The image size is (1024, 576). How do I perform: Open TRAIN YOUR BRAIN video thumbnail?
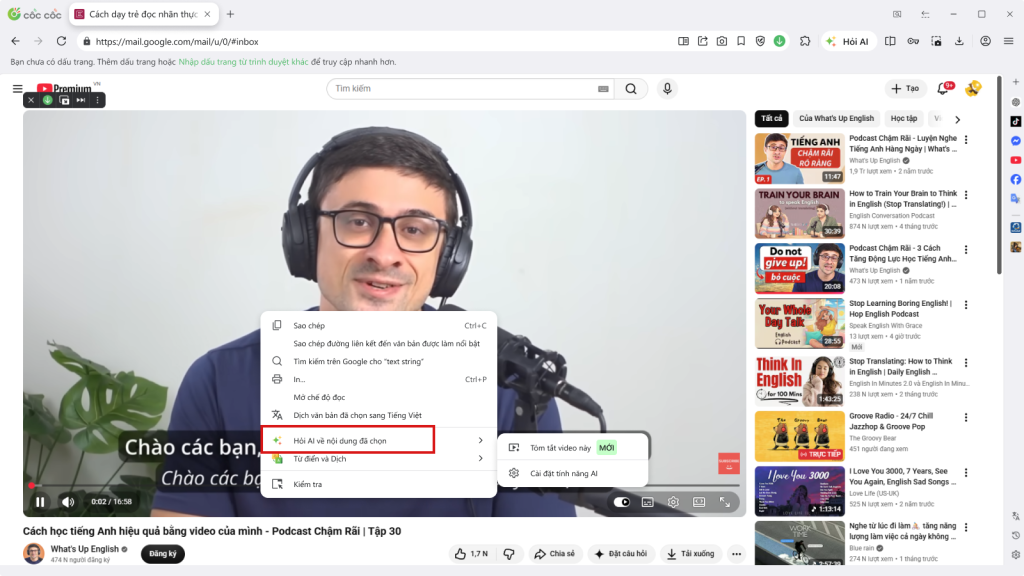click(799, 214)
